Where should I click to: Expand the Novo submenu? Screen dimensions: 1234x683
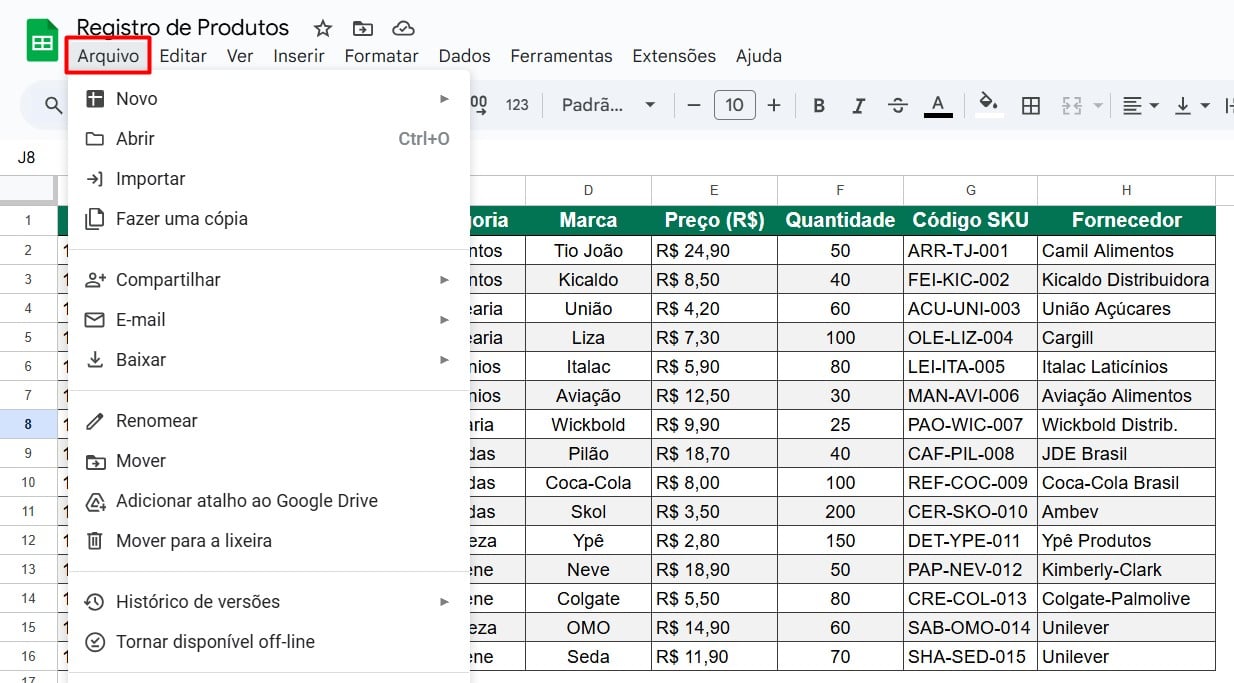268,99
